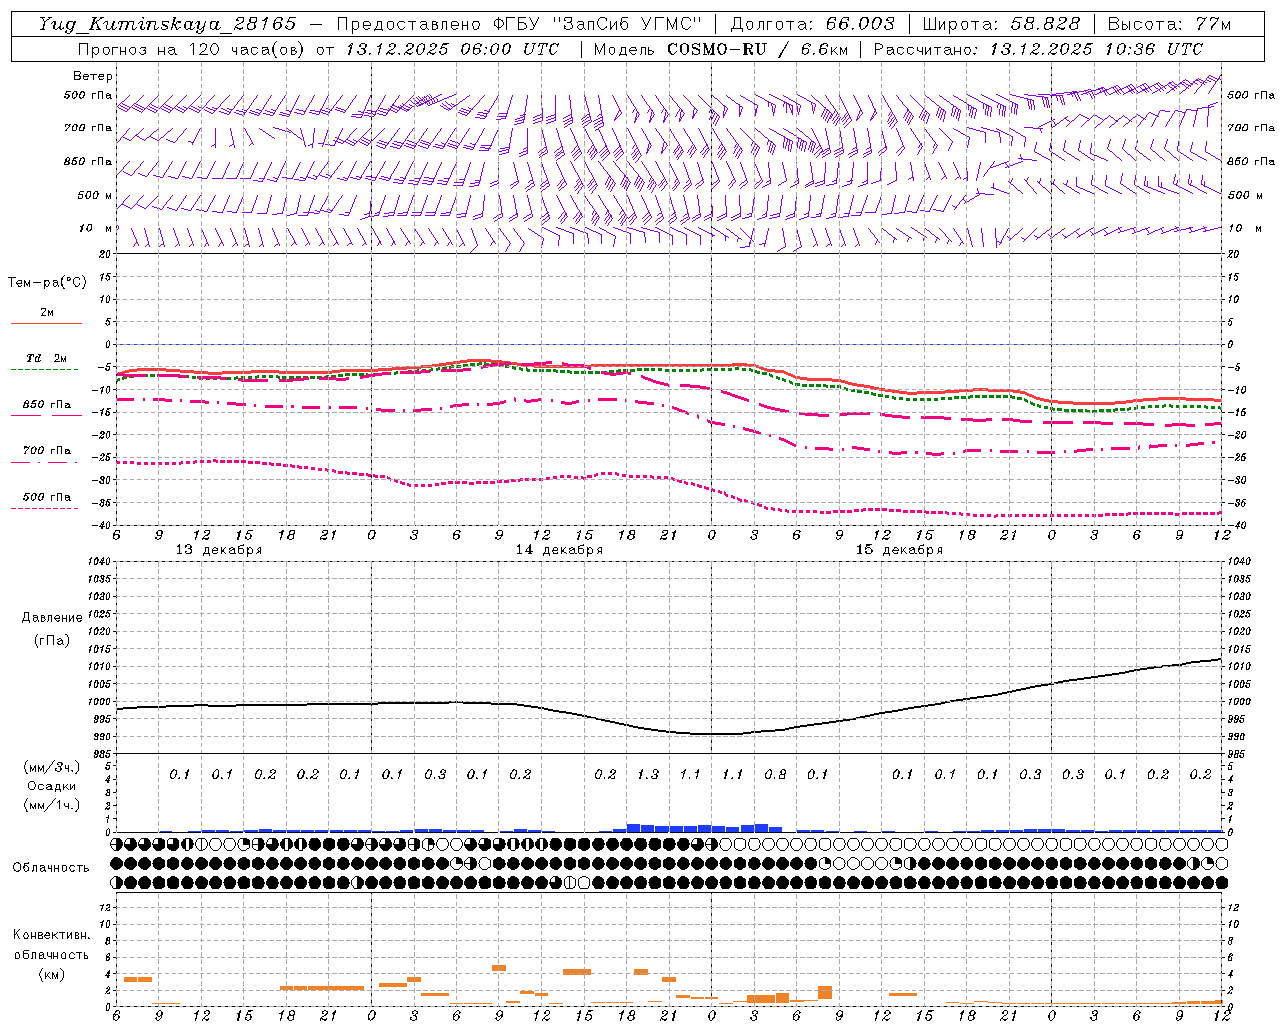Select the Ветер wind panel label
The width and height of the screenshot is (1280, 1024).
tap(93, 76)
